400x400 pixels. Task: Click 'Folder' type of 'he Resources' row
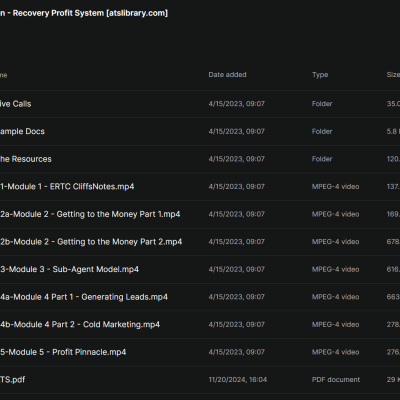pos(322,159)
